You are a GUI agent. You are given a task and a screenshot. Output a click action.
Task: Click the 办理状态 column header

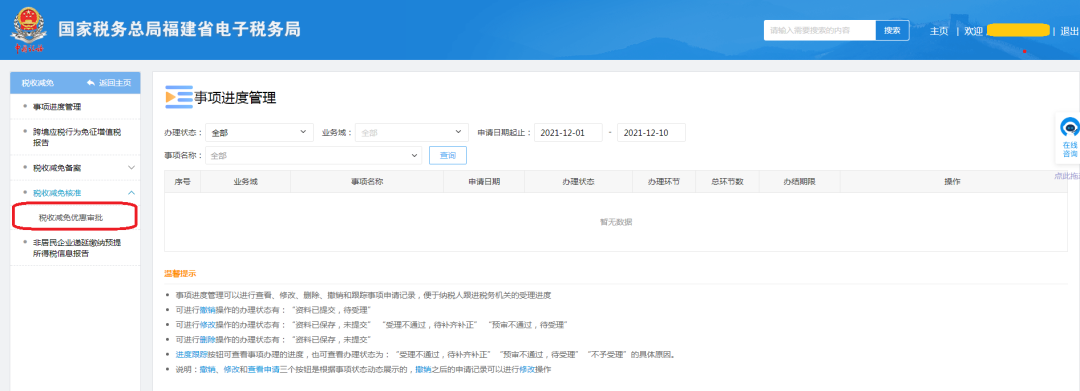578,182
